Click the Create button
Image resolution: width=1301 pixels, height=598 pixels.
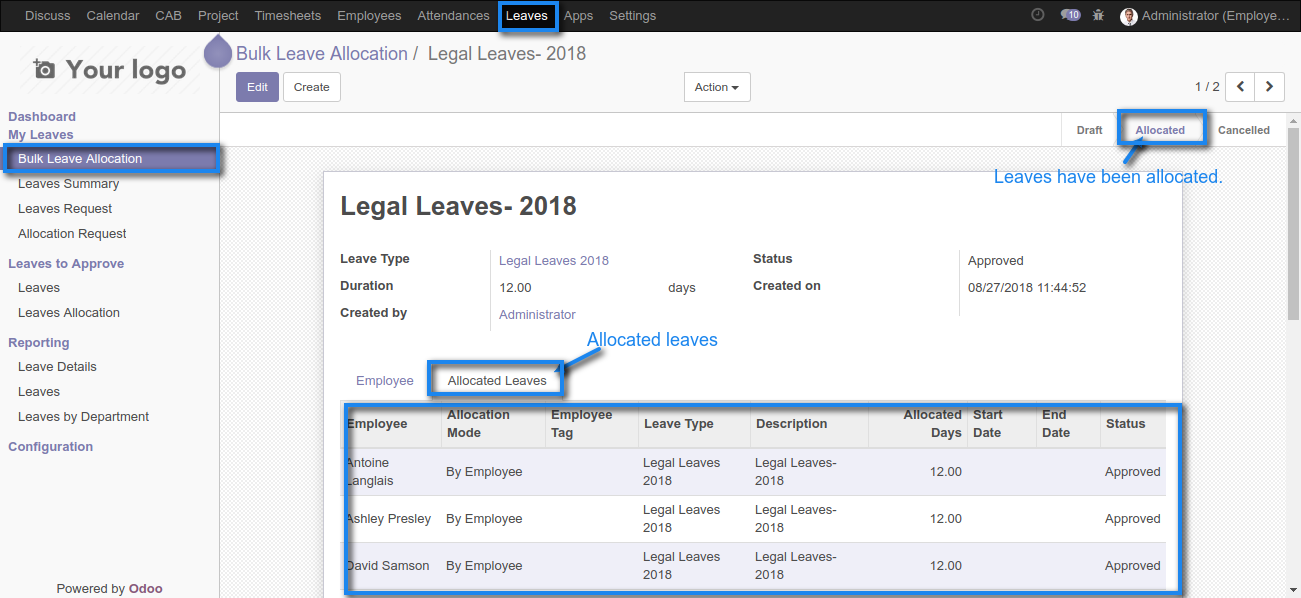pyautogui.click(x=312, y=87)
